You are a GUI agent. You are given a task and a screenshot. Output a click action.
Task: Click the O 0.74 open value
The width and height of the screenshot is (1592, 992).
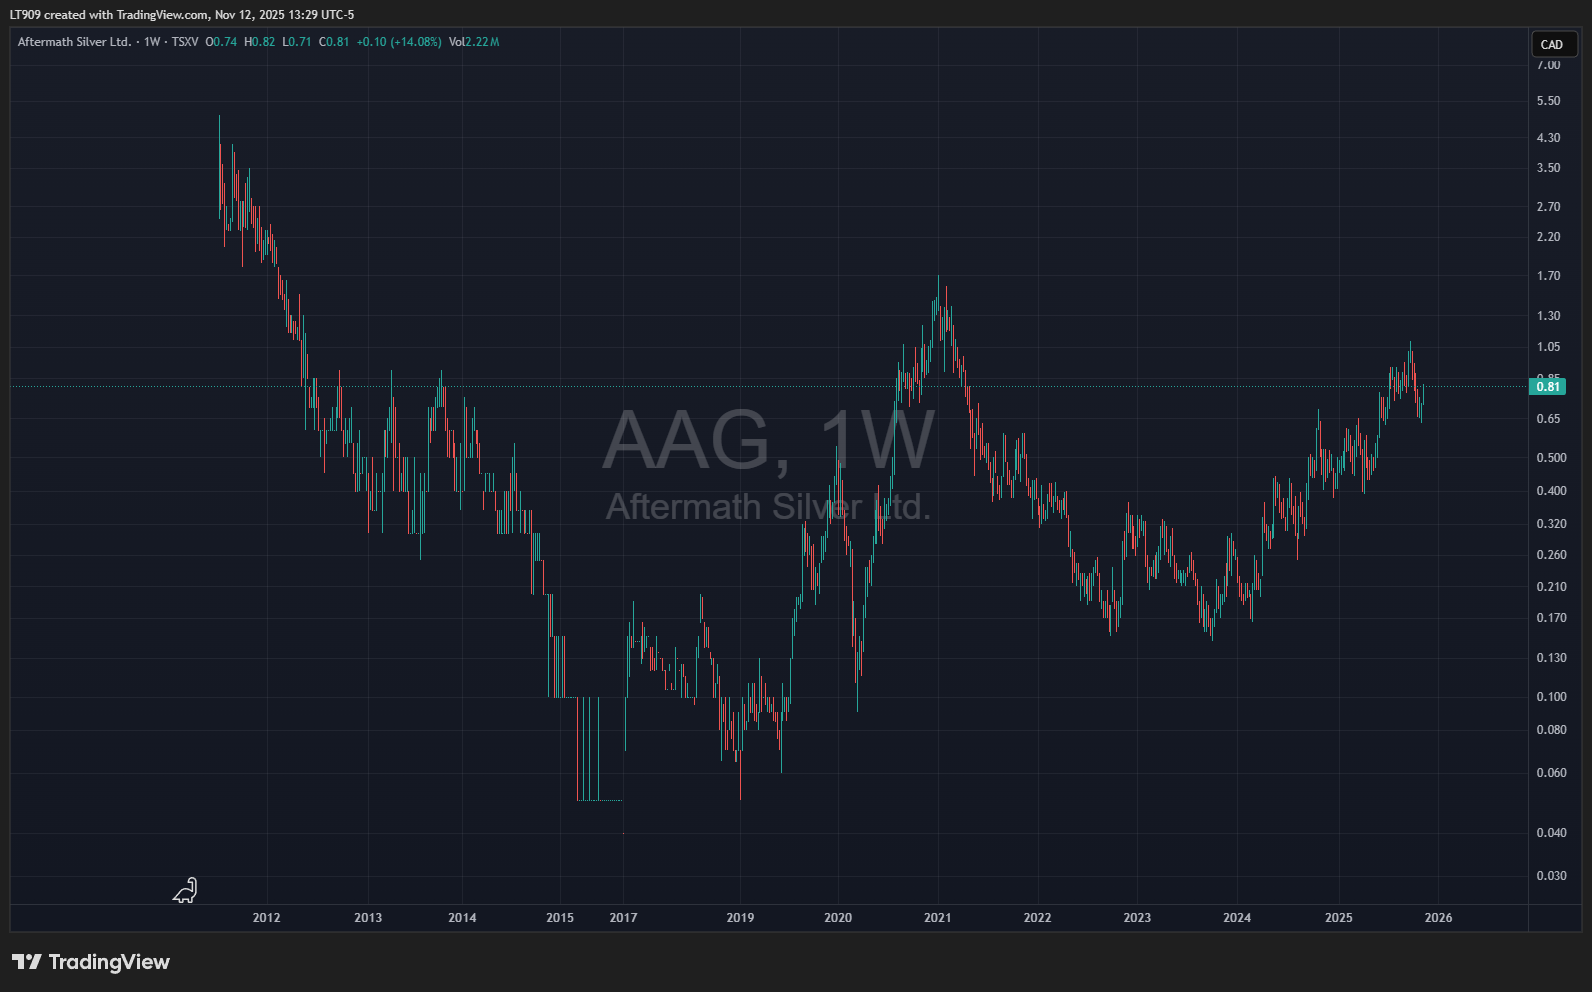[x=221, y=42]
